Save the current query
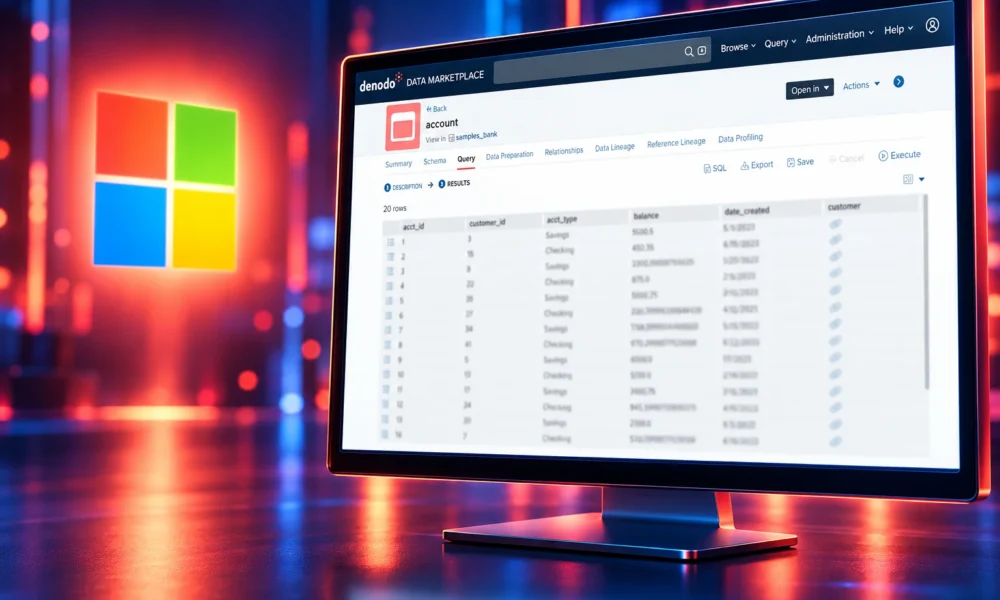The height and width of the screenshot is (600, 1000). (x=800, y=162)
